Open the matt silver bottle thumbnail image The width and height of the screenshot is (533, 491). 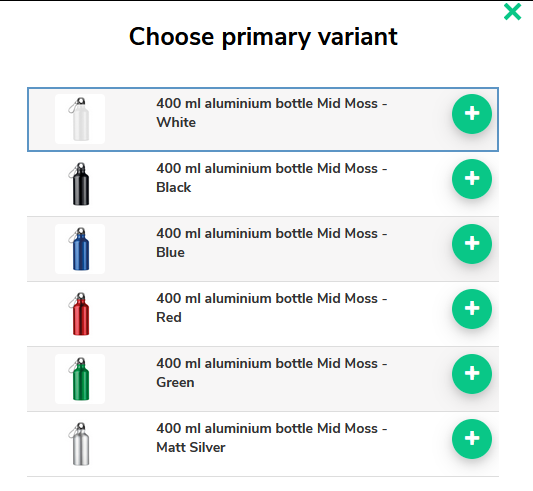[80, 444]
